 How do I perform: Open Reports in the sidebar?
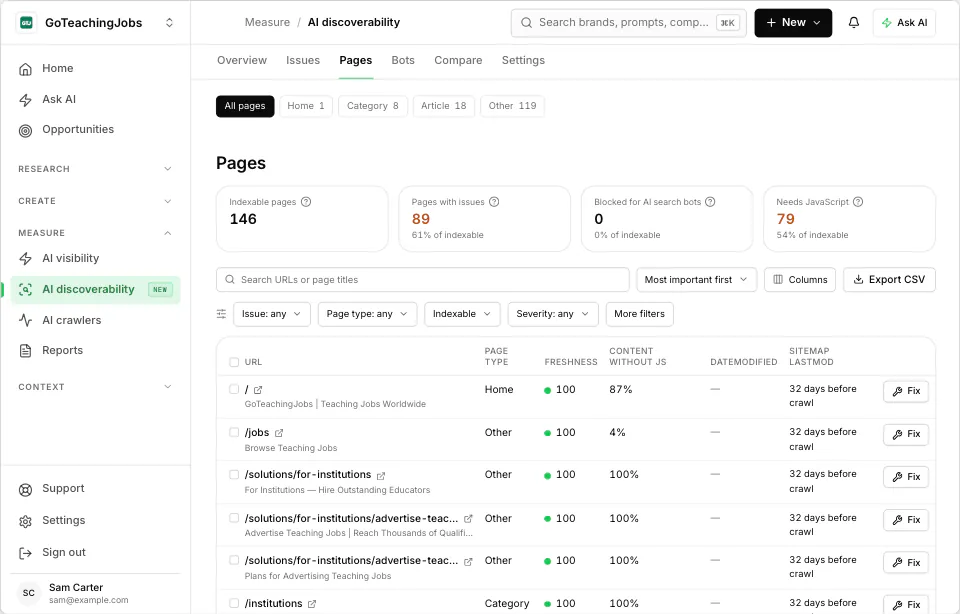(62, 351)
